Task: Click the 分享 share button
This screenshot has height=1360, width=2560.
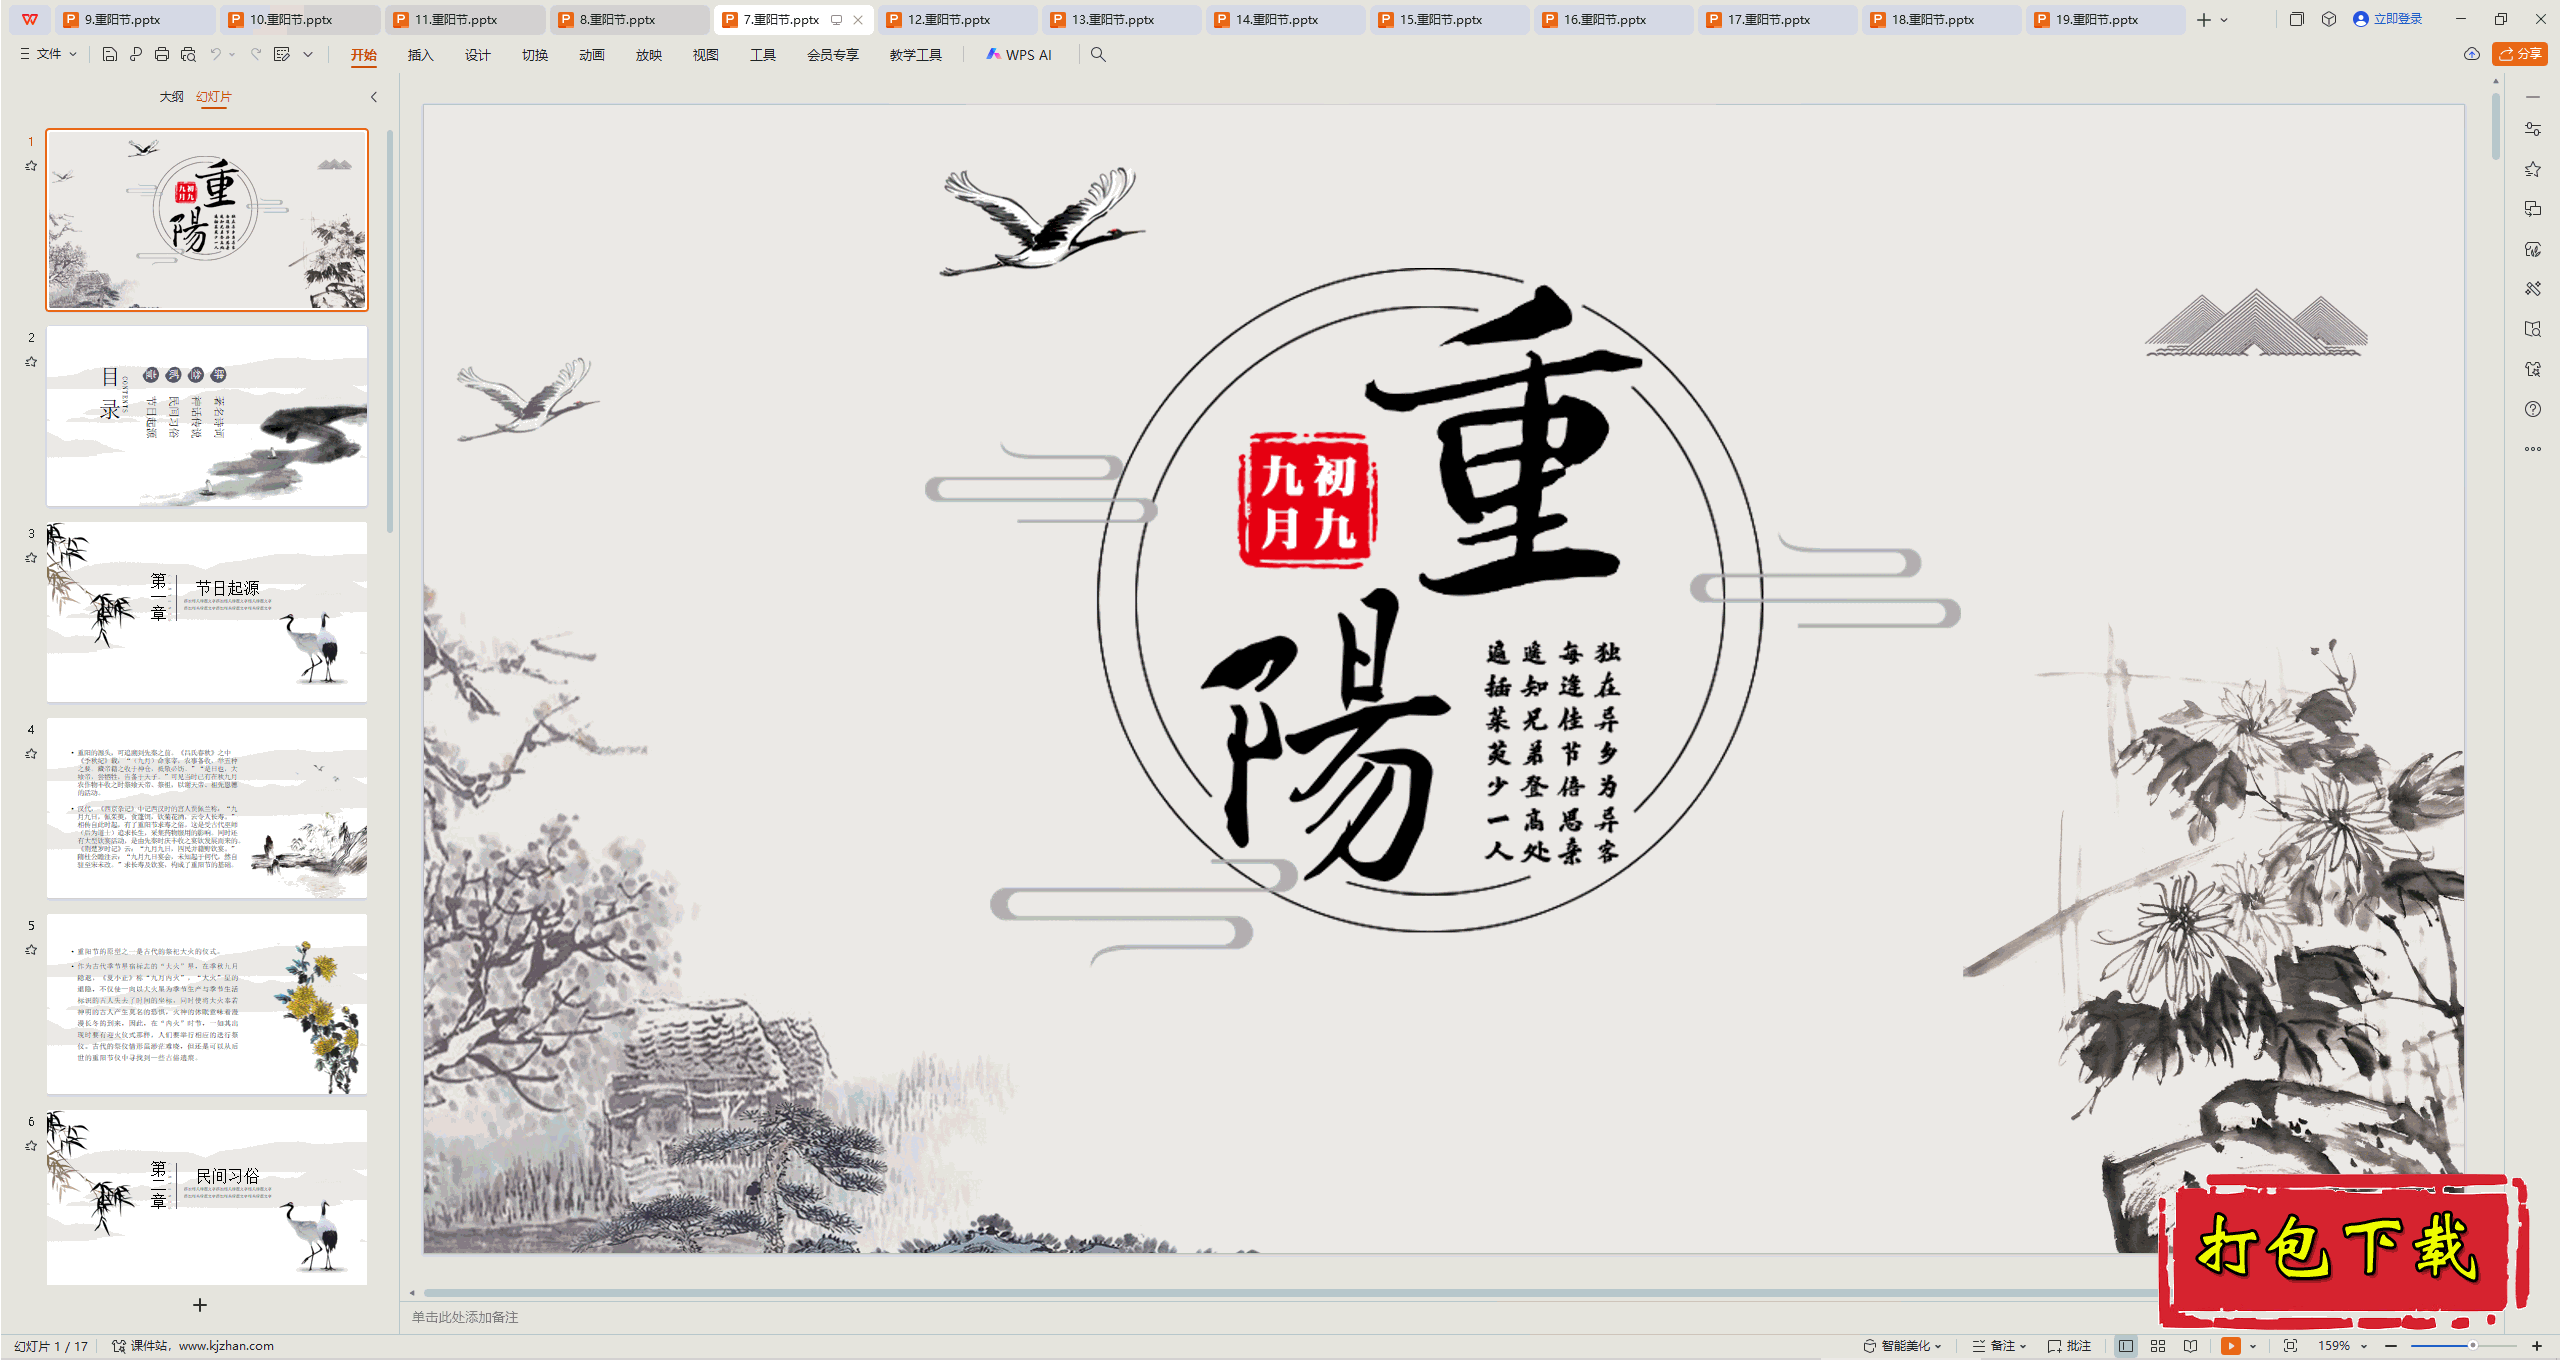Action: 2520,54
